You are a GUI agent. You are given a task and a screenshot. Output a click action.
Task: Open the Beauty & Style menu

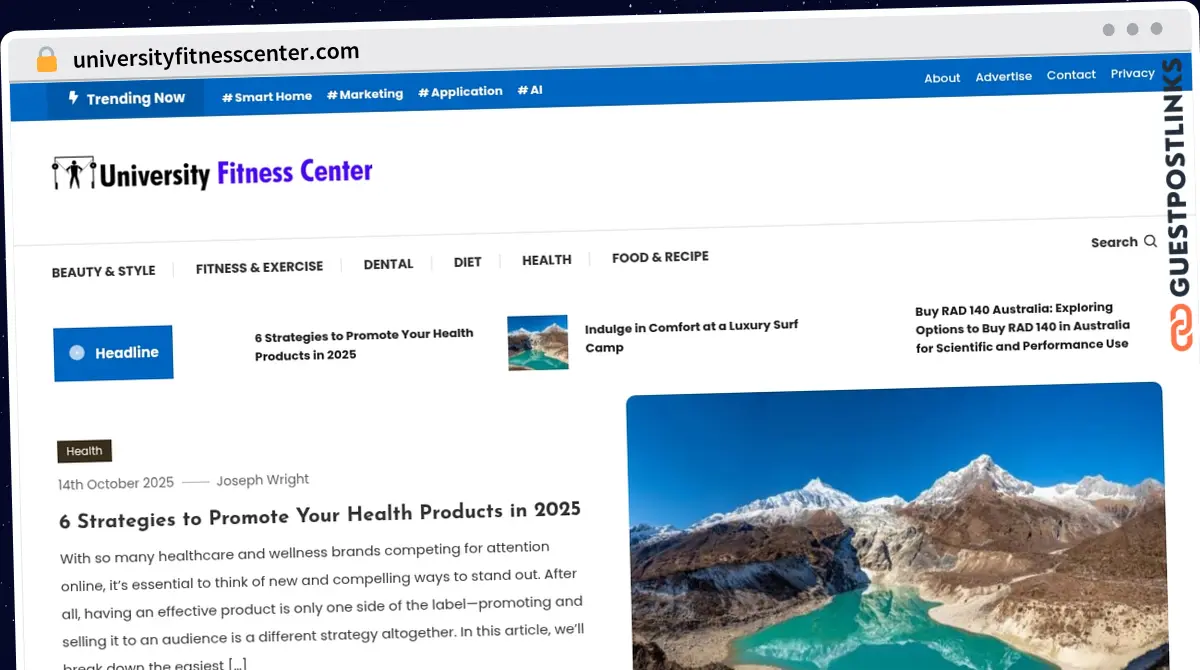[103, 271]
